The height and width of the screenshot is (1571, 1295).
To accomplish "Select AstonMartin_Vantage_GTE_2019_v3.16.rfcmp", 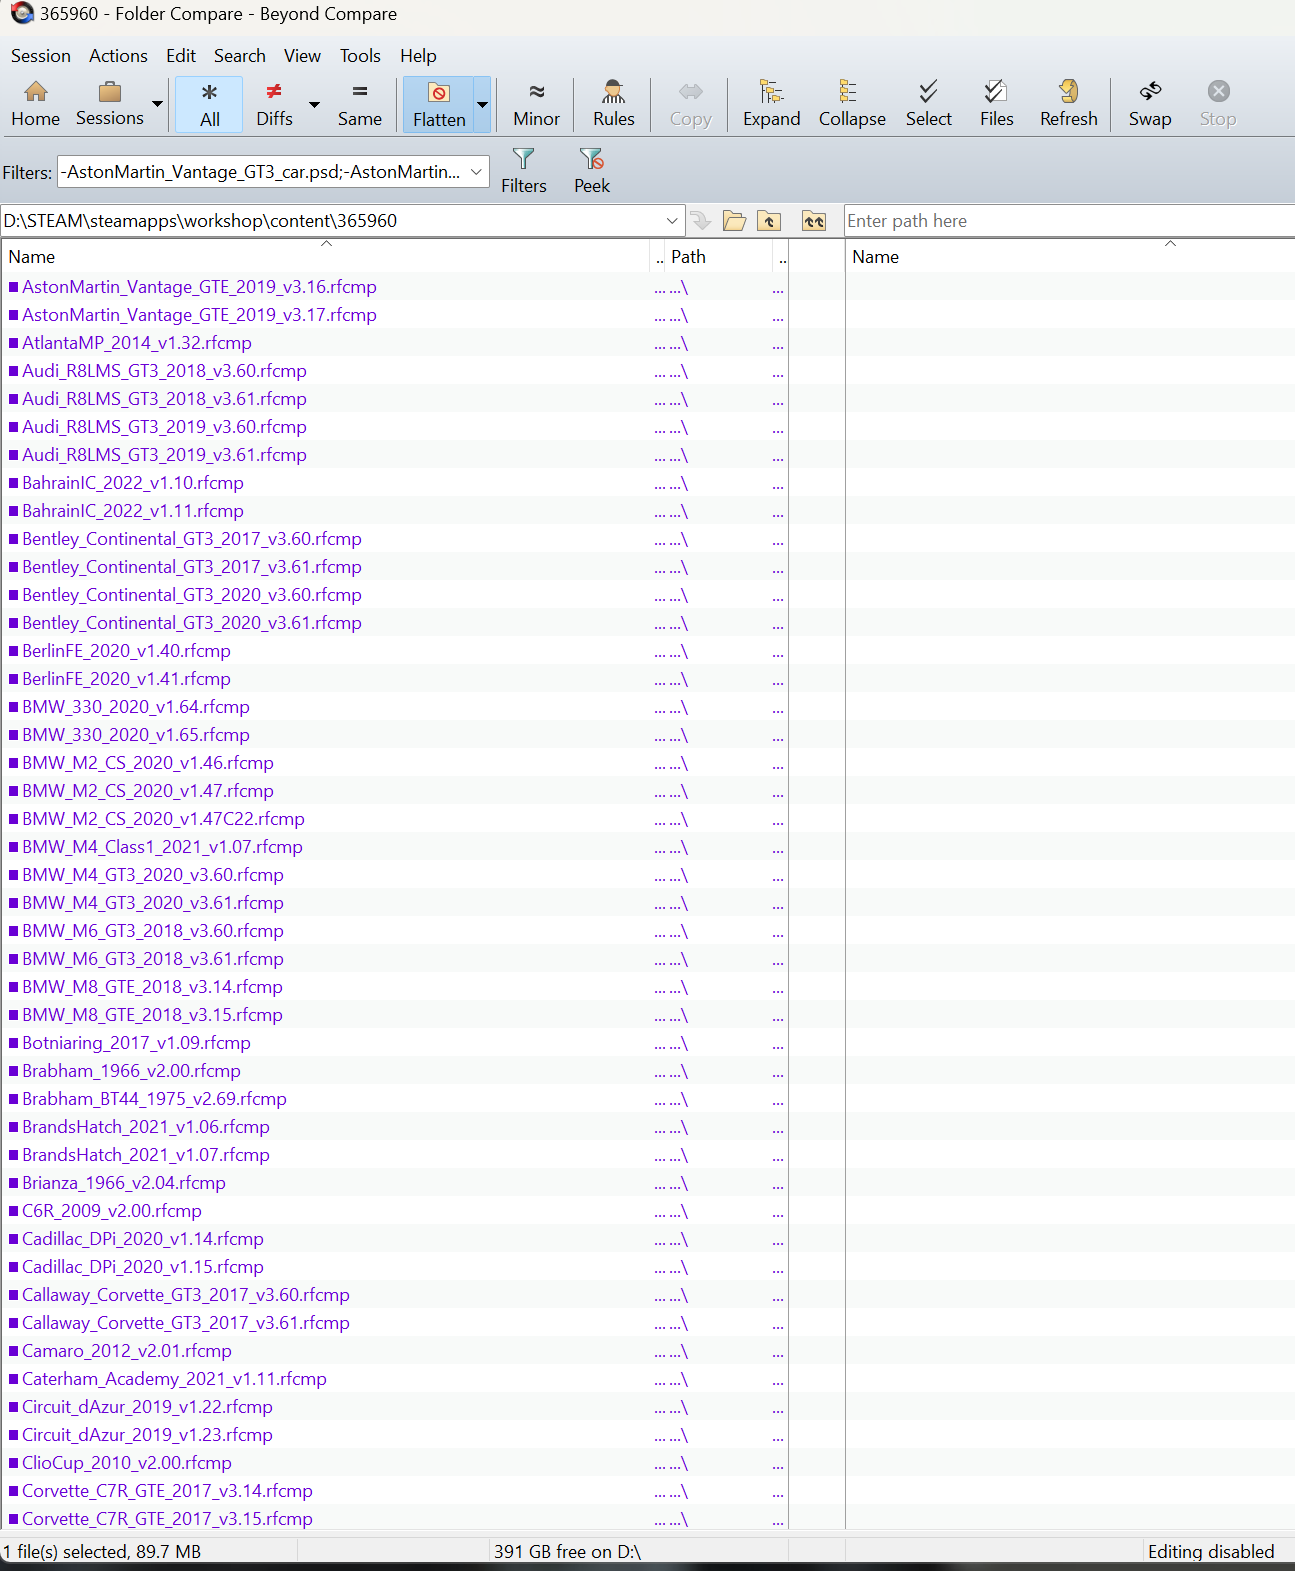I will click(199, 287).
